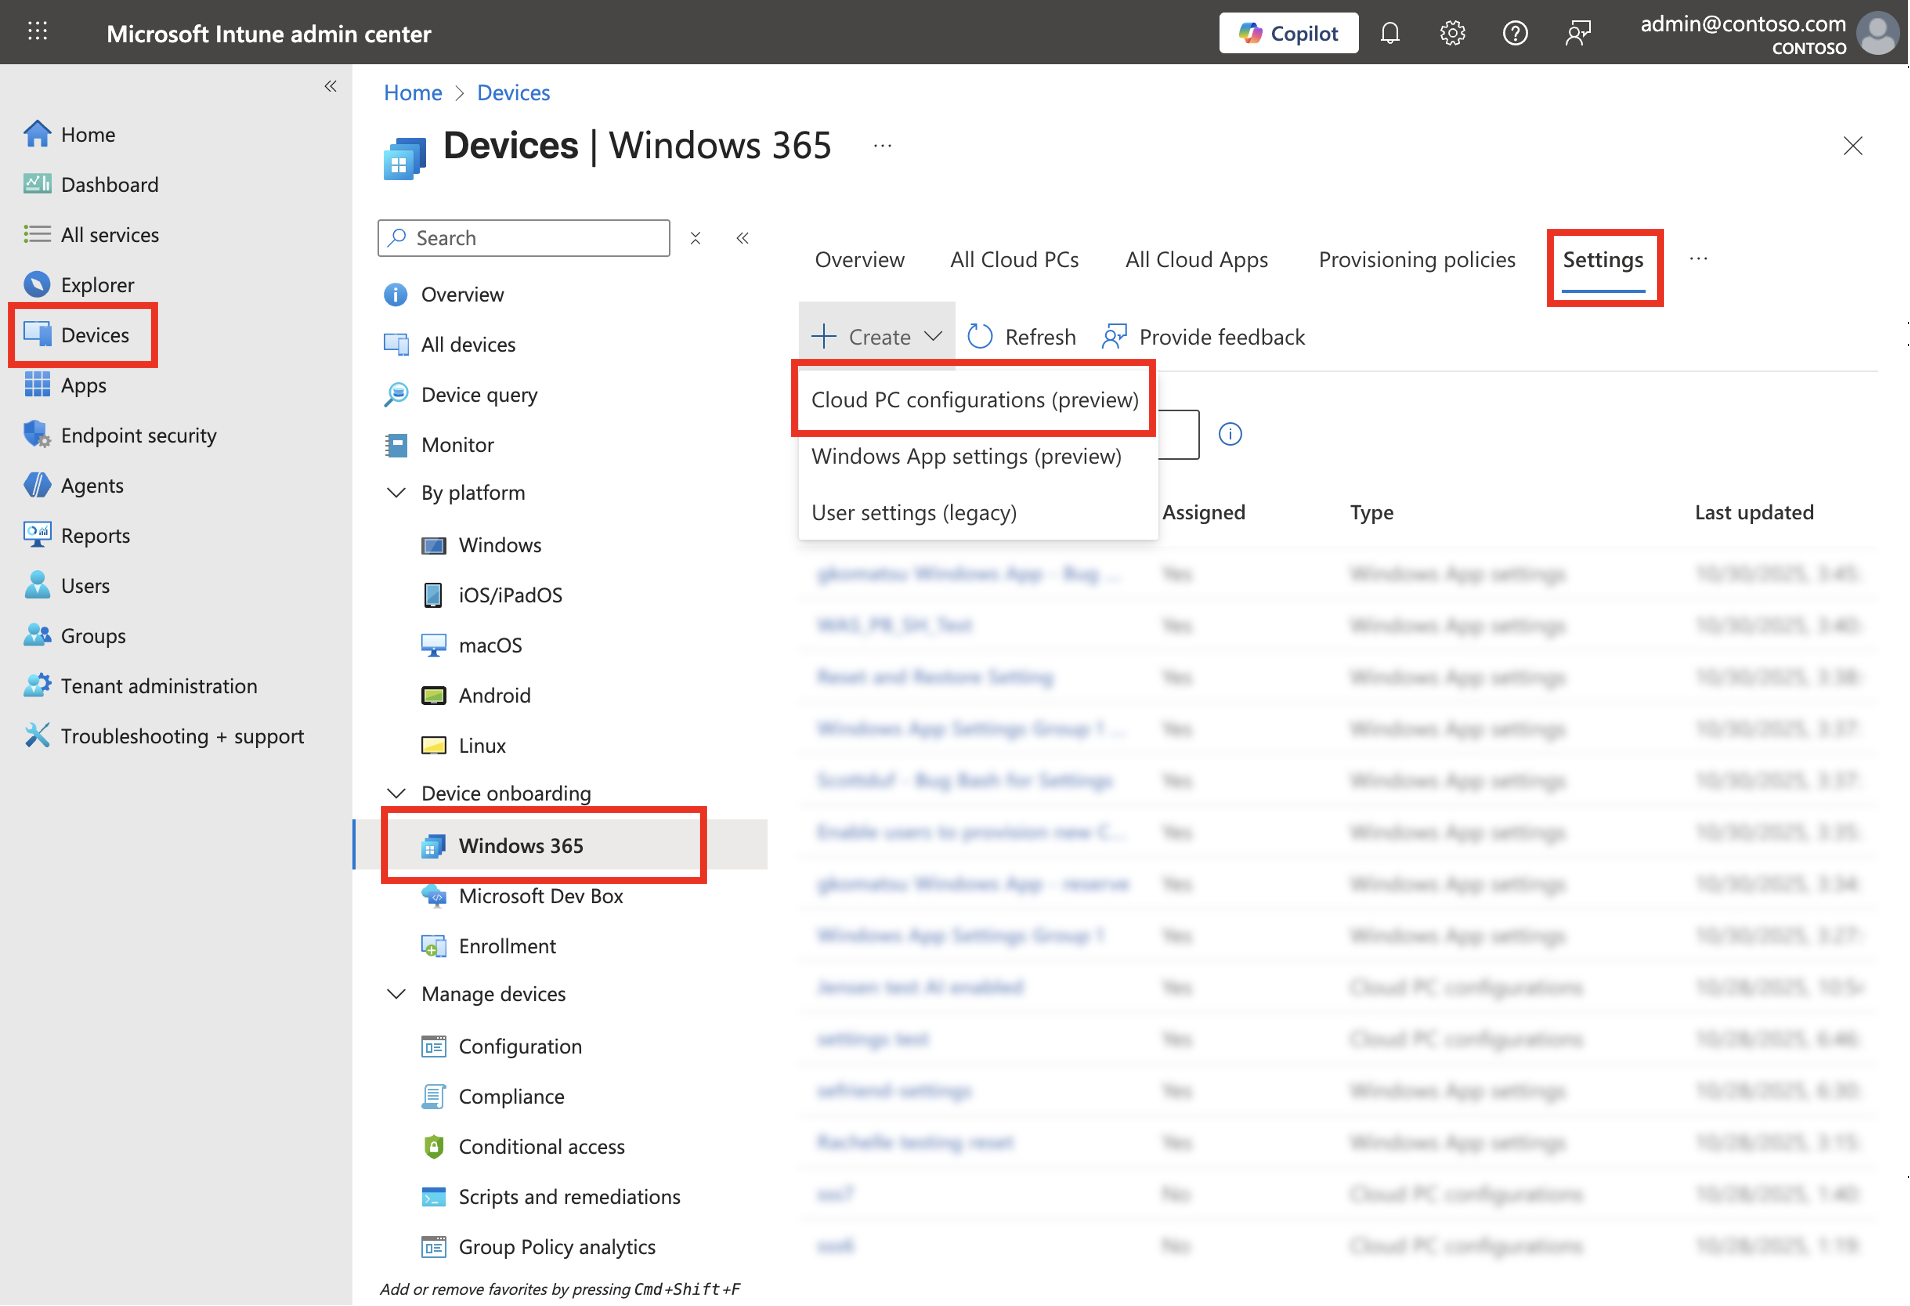This screenshot has height=1306, width=1910.
Task: Click the Copilot button
Action: (x=1288, y=33)
